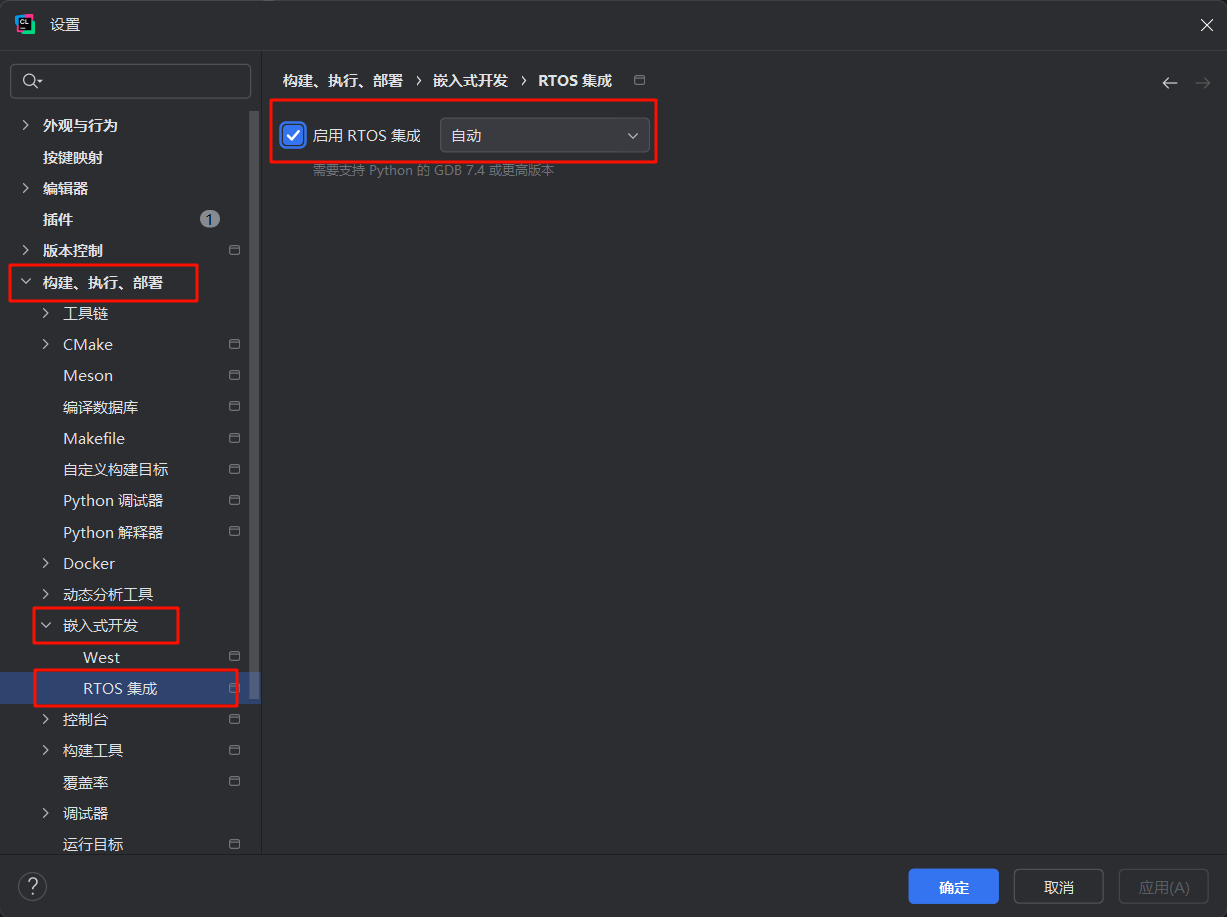1227x917 pixels.
Task: Click the search magnifier icon in settings
Action: click(x=31, y=81)
